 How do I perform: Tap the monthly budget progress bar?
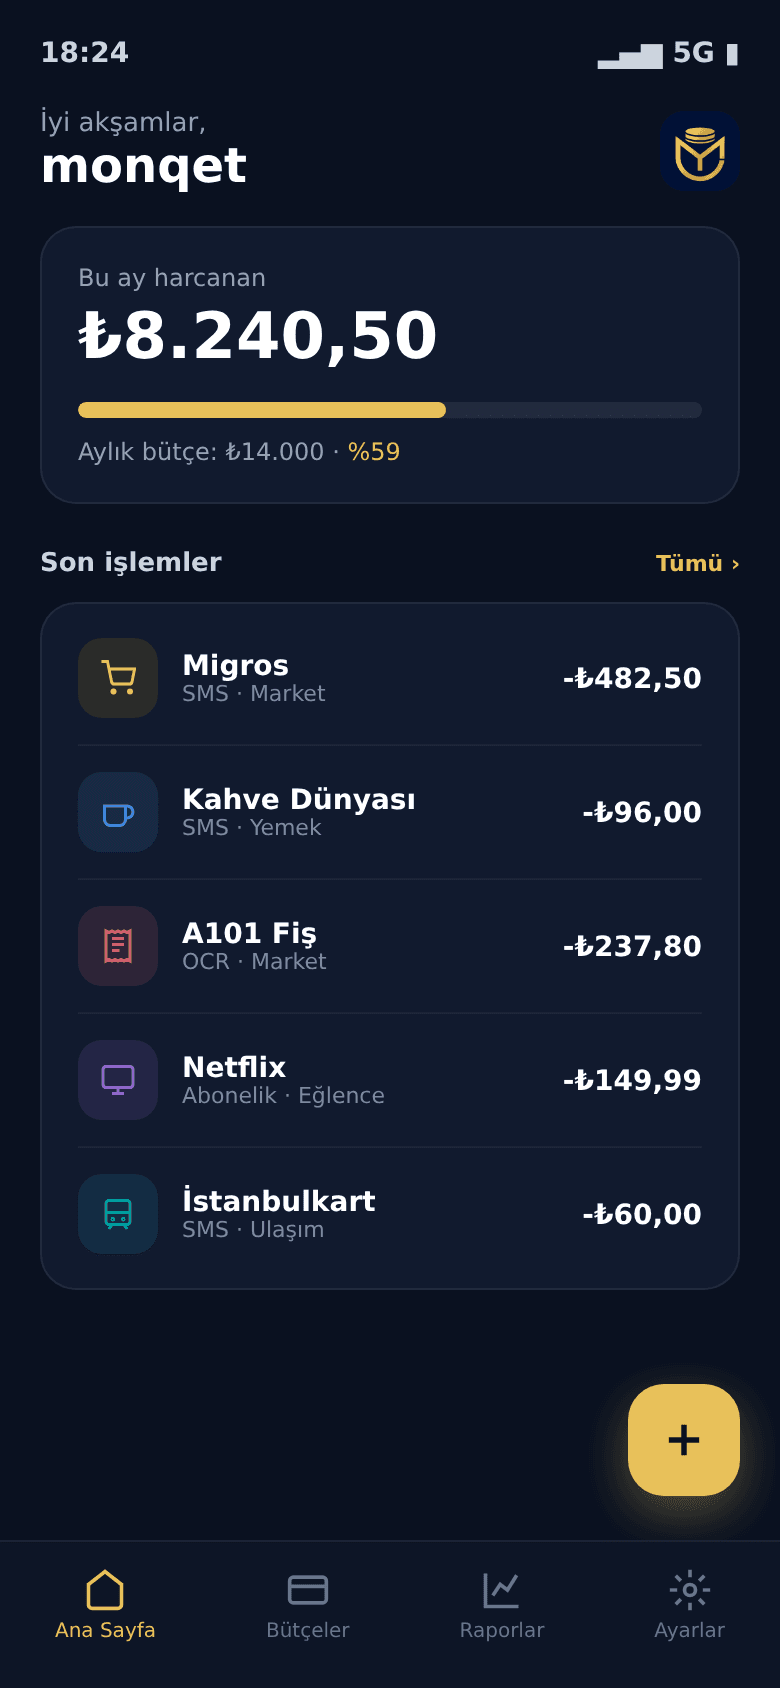click(390, 410)
